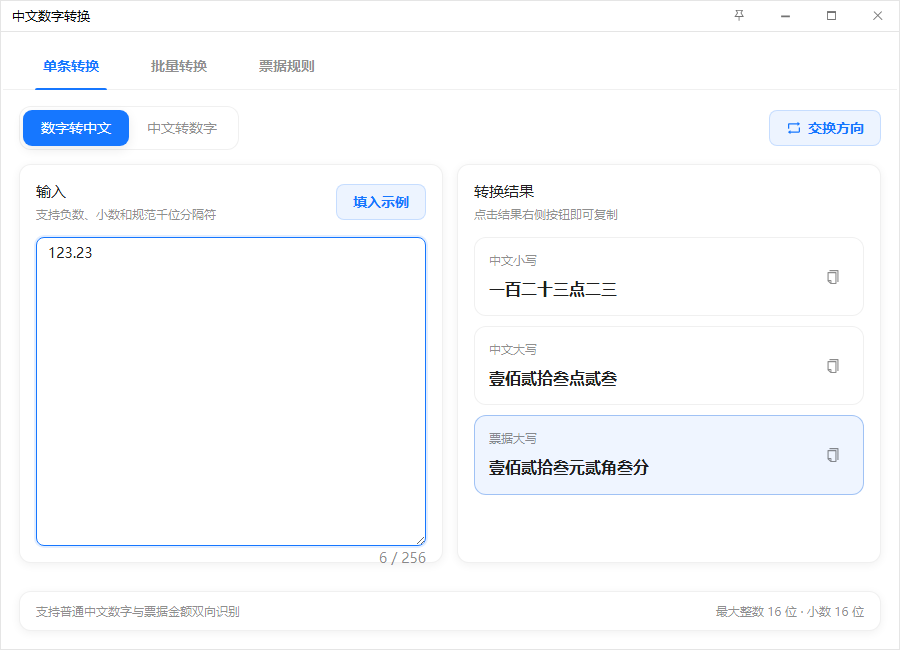Click the 交换方向 button
Screen dimensions: 900x650
pyautogui.click(x=825, y=128)
